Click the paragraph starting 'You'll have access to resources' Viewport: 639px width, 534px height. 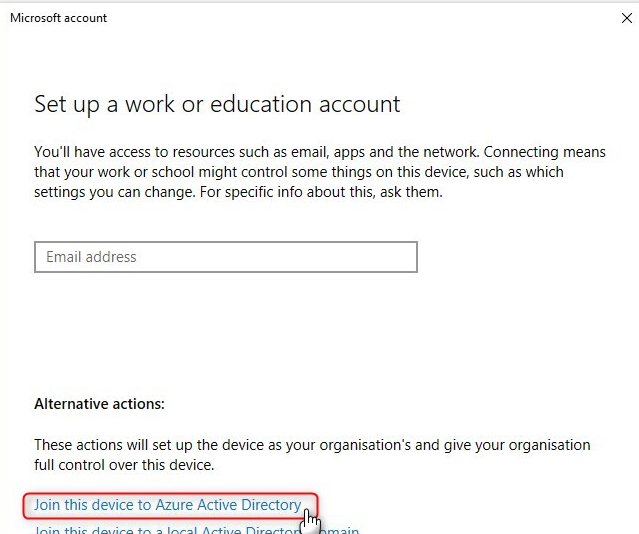[320, 172]
